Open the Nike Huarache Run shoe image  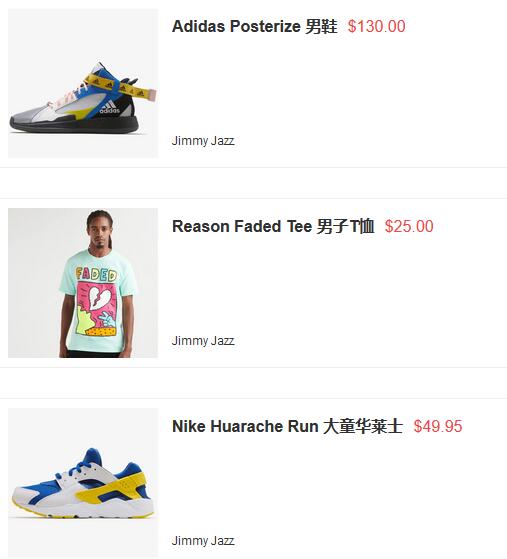click(x=83, y=483)
